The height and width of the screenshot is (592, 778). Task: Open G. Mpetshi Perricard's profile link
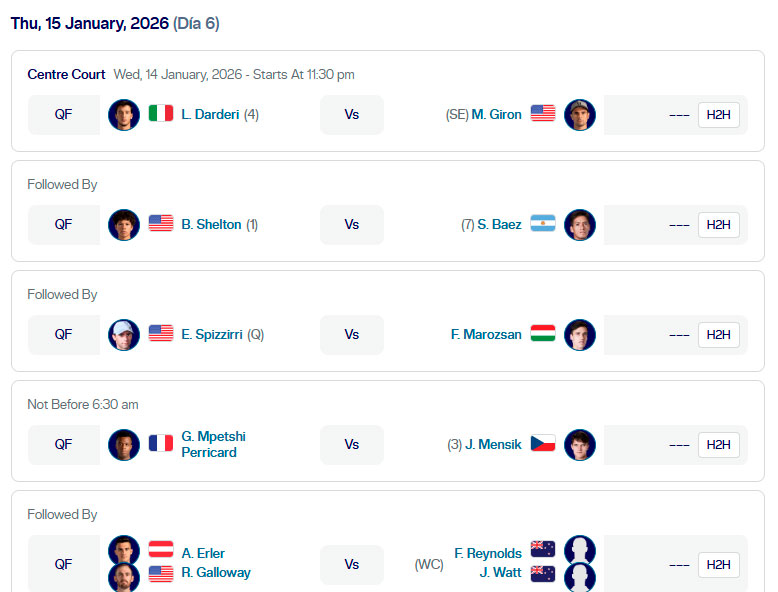[x=213, y=444]
